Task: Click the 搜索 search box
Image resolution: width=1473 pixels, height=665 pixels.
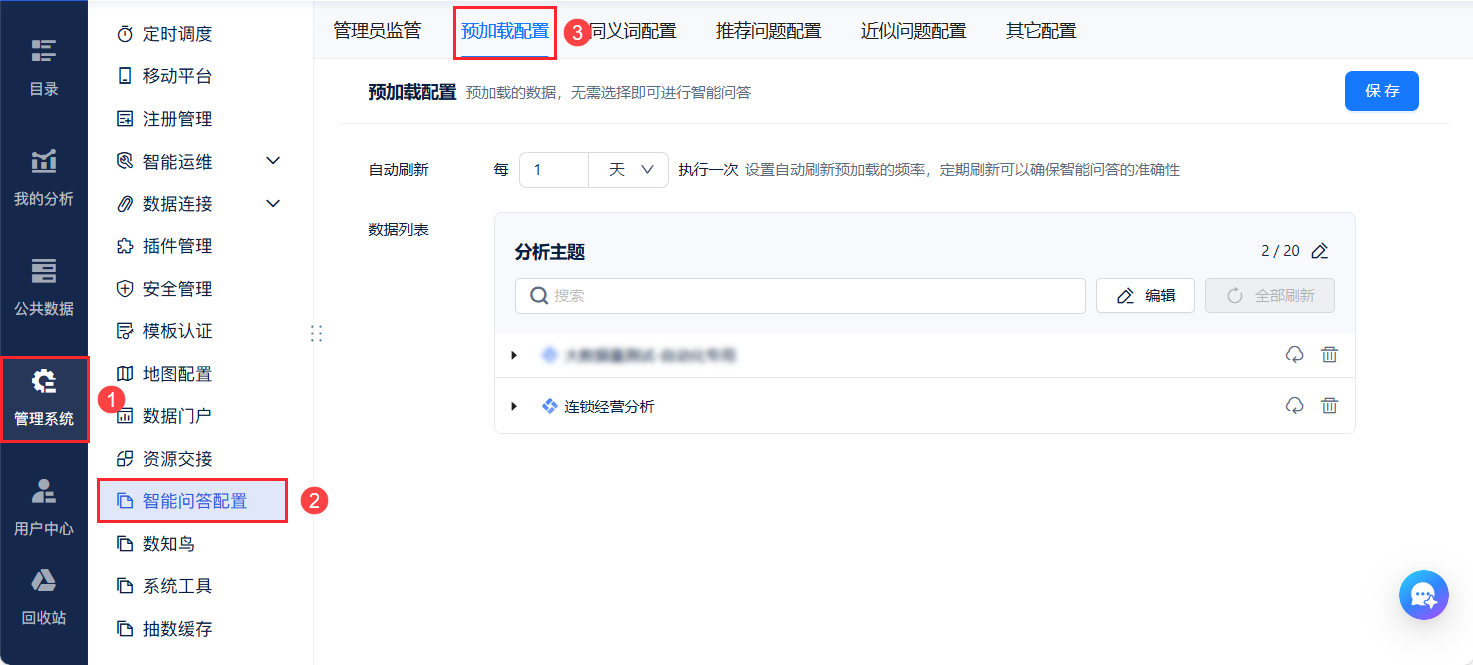Action: [x=800, y=296]
